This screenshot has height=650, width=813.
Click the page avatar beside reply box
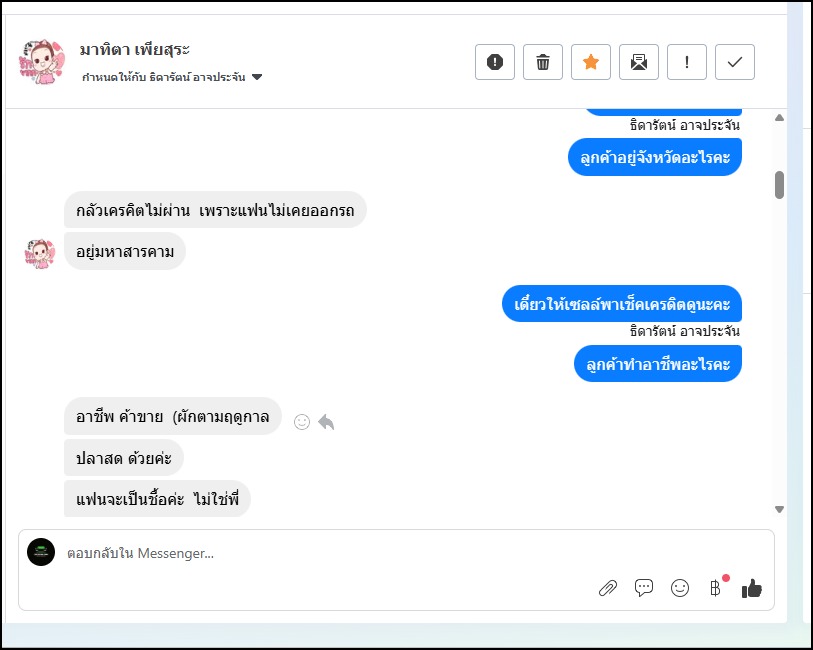pos(41,552)
